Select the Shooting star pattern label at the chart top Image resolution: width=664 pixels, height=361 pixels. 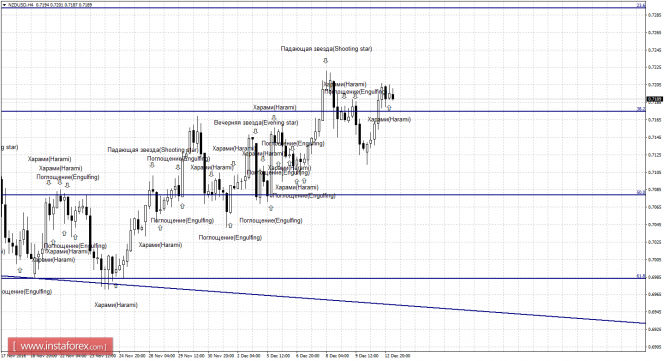point(326,49)
